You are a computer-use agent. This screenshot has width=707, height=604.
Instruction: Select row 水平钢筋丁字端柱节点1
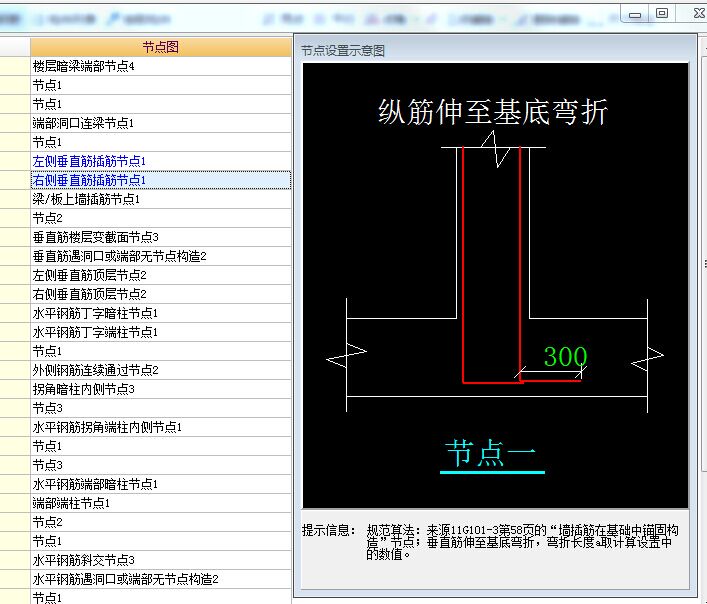pyautogui.click(x=161, y=332)
